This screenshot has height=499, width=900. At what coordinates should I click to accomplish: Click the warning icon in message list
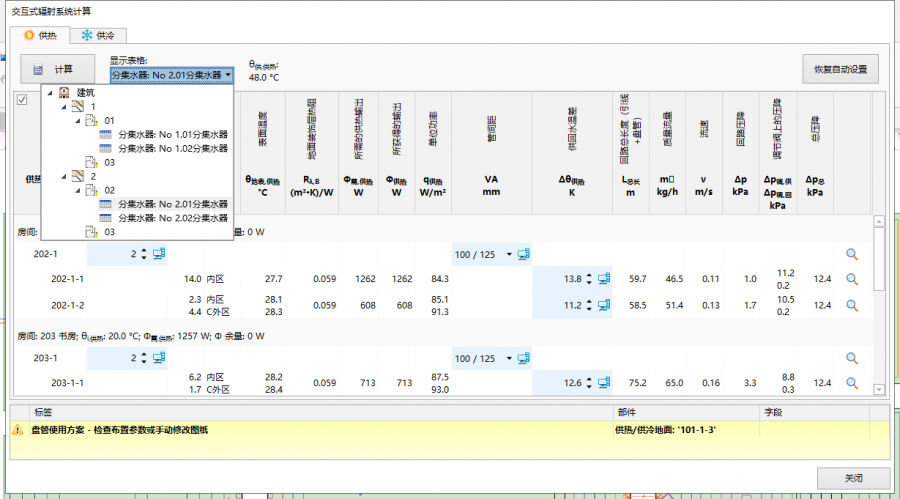(x=17, y=430)
